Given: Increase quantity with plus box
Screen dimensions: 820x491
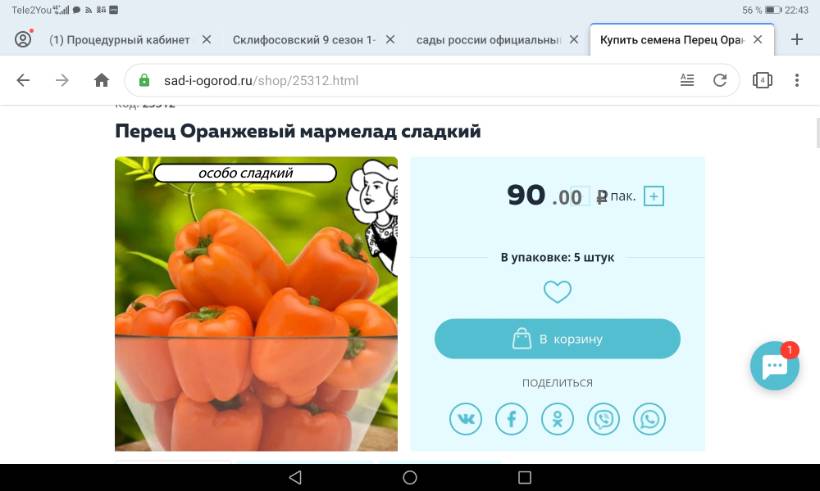Looking at the screenshot, I should [x=654, y=196].
